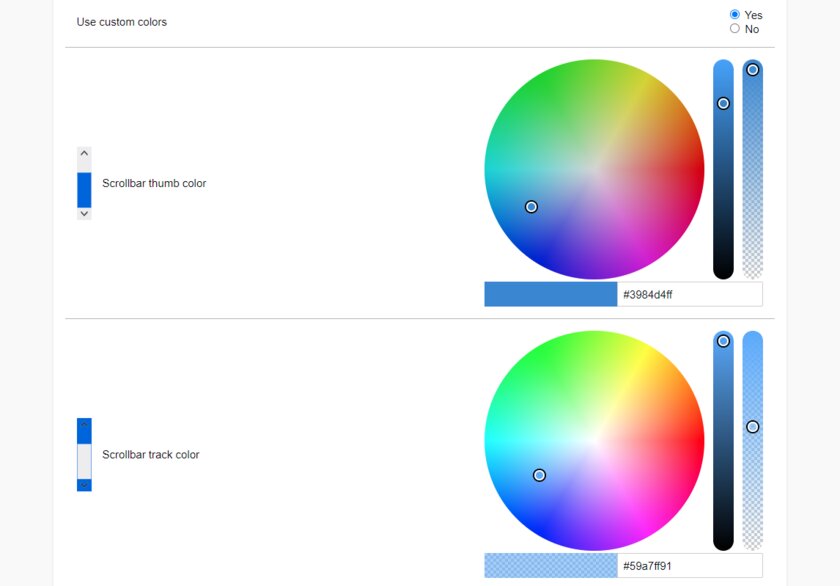
Task: Click the track color brightness slider handle
Action: (x=723, y=341)
